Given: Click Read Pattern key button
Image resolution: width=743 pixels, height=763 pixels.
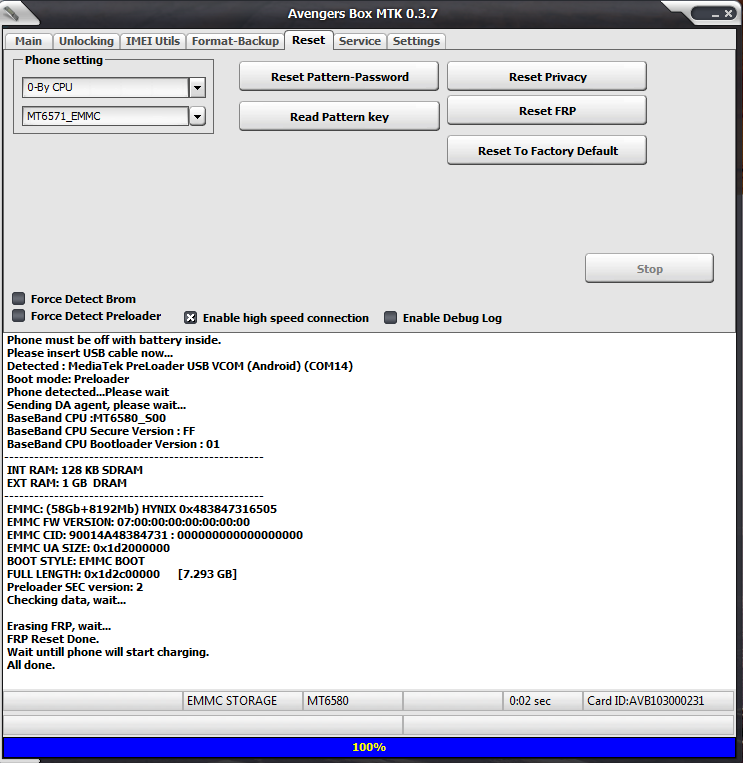Looking at the screenshot, I should click(x=339, y=116).
